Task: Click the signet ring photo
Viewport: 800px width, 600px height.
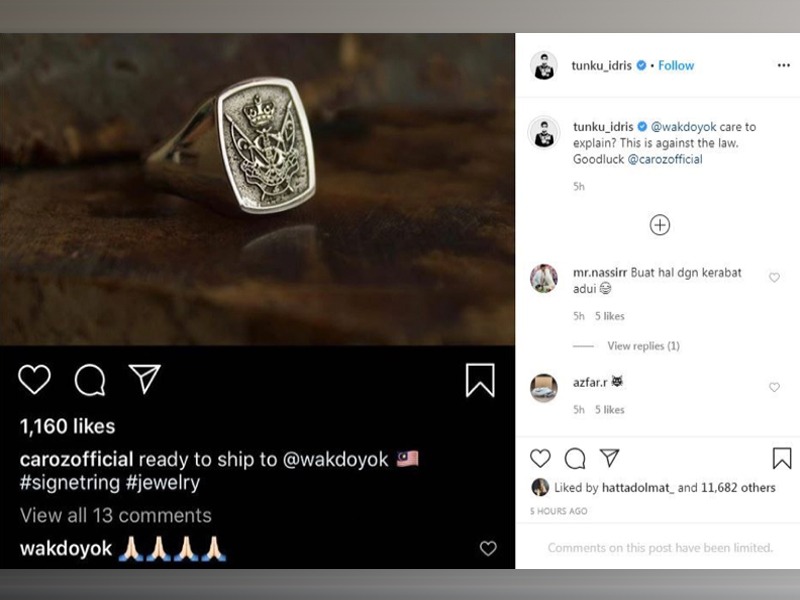Action: click(x=257, y=190)
